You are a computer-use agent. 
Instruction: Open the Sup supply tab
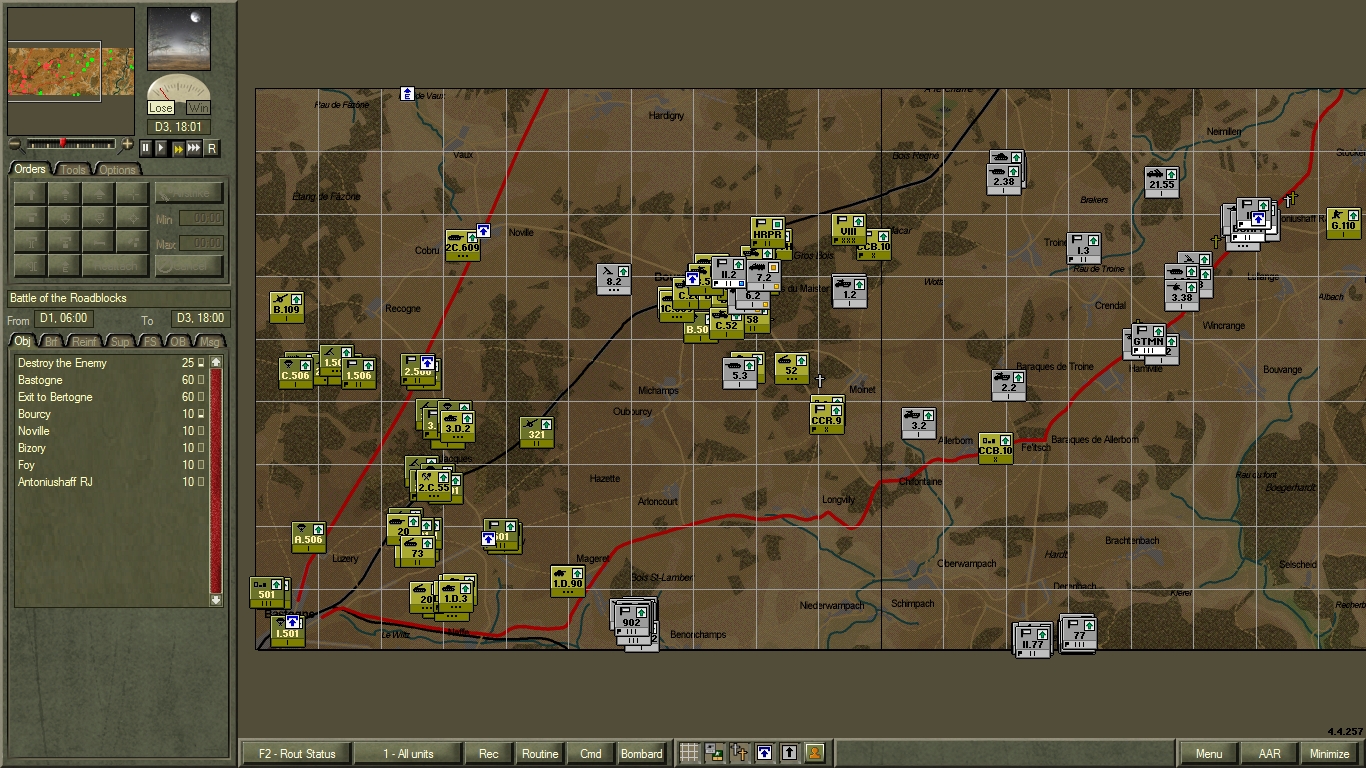point(121,342)
